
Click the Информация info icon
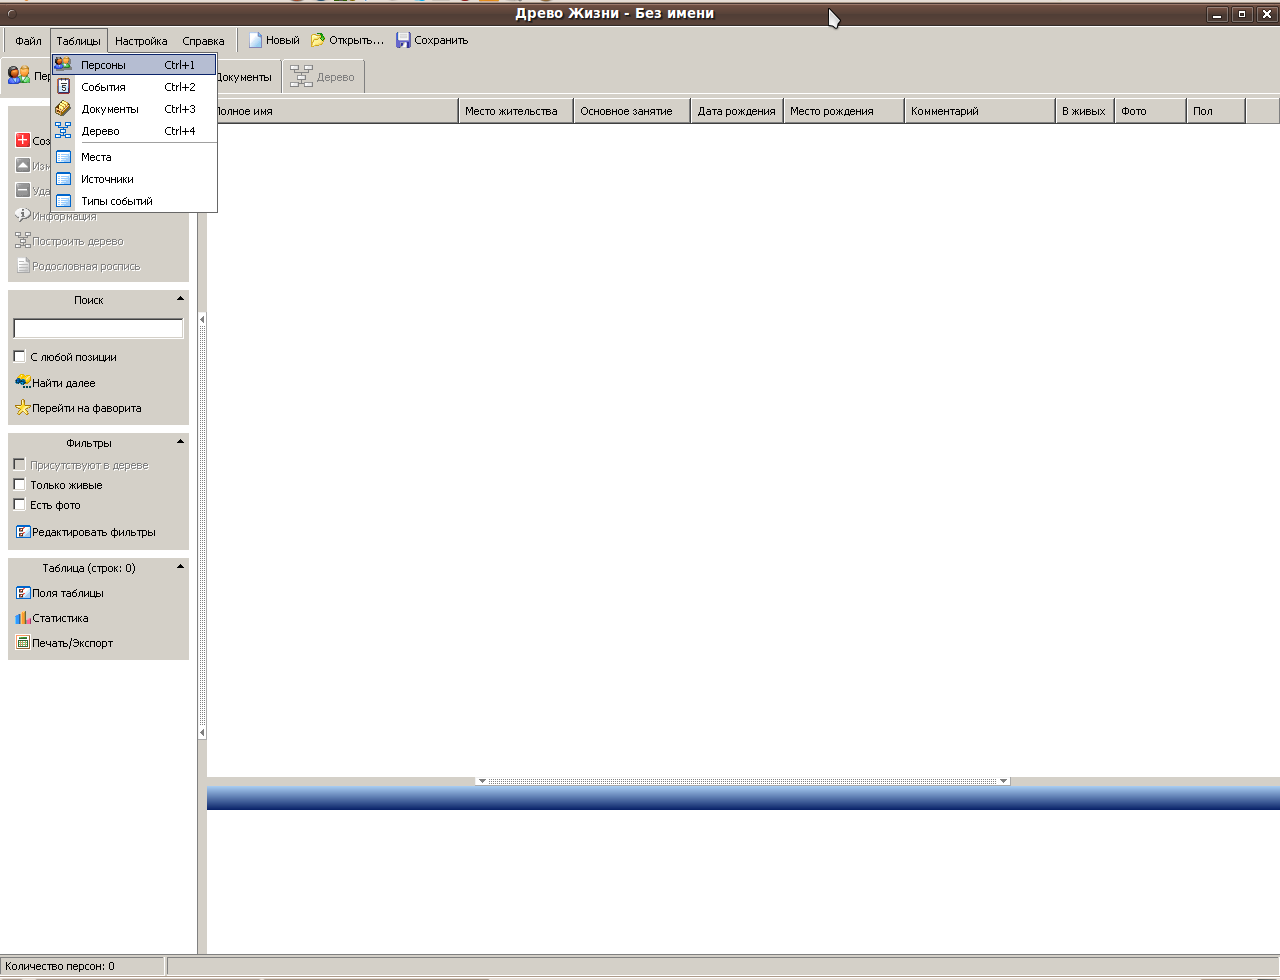(x=23, y=215)
